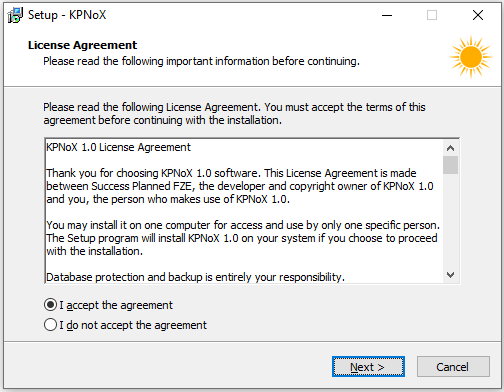Minimize the KPNoX Setup window

387,15
